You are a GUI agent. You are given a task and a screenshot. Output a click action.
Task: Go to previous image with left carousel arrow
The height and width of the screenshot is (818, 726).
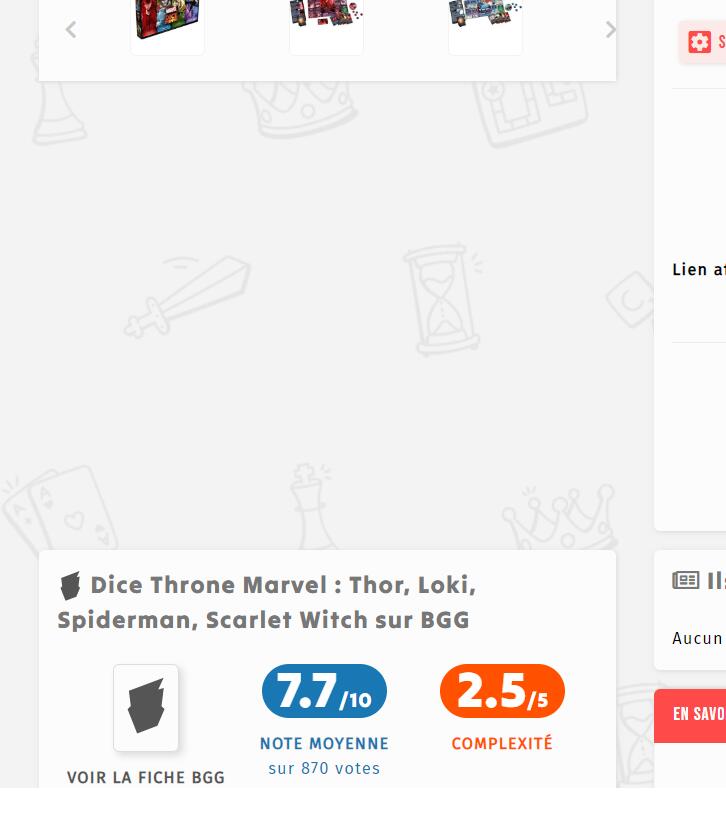[x=71, y=30]
